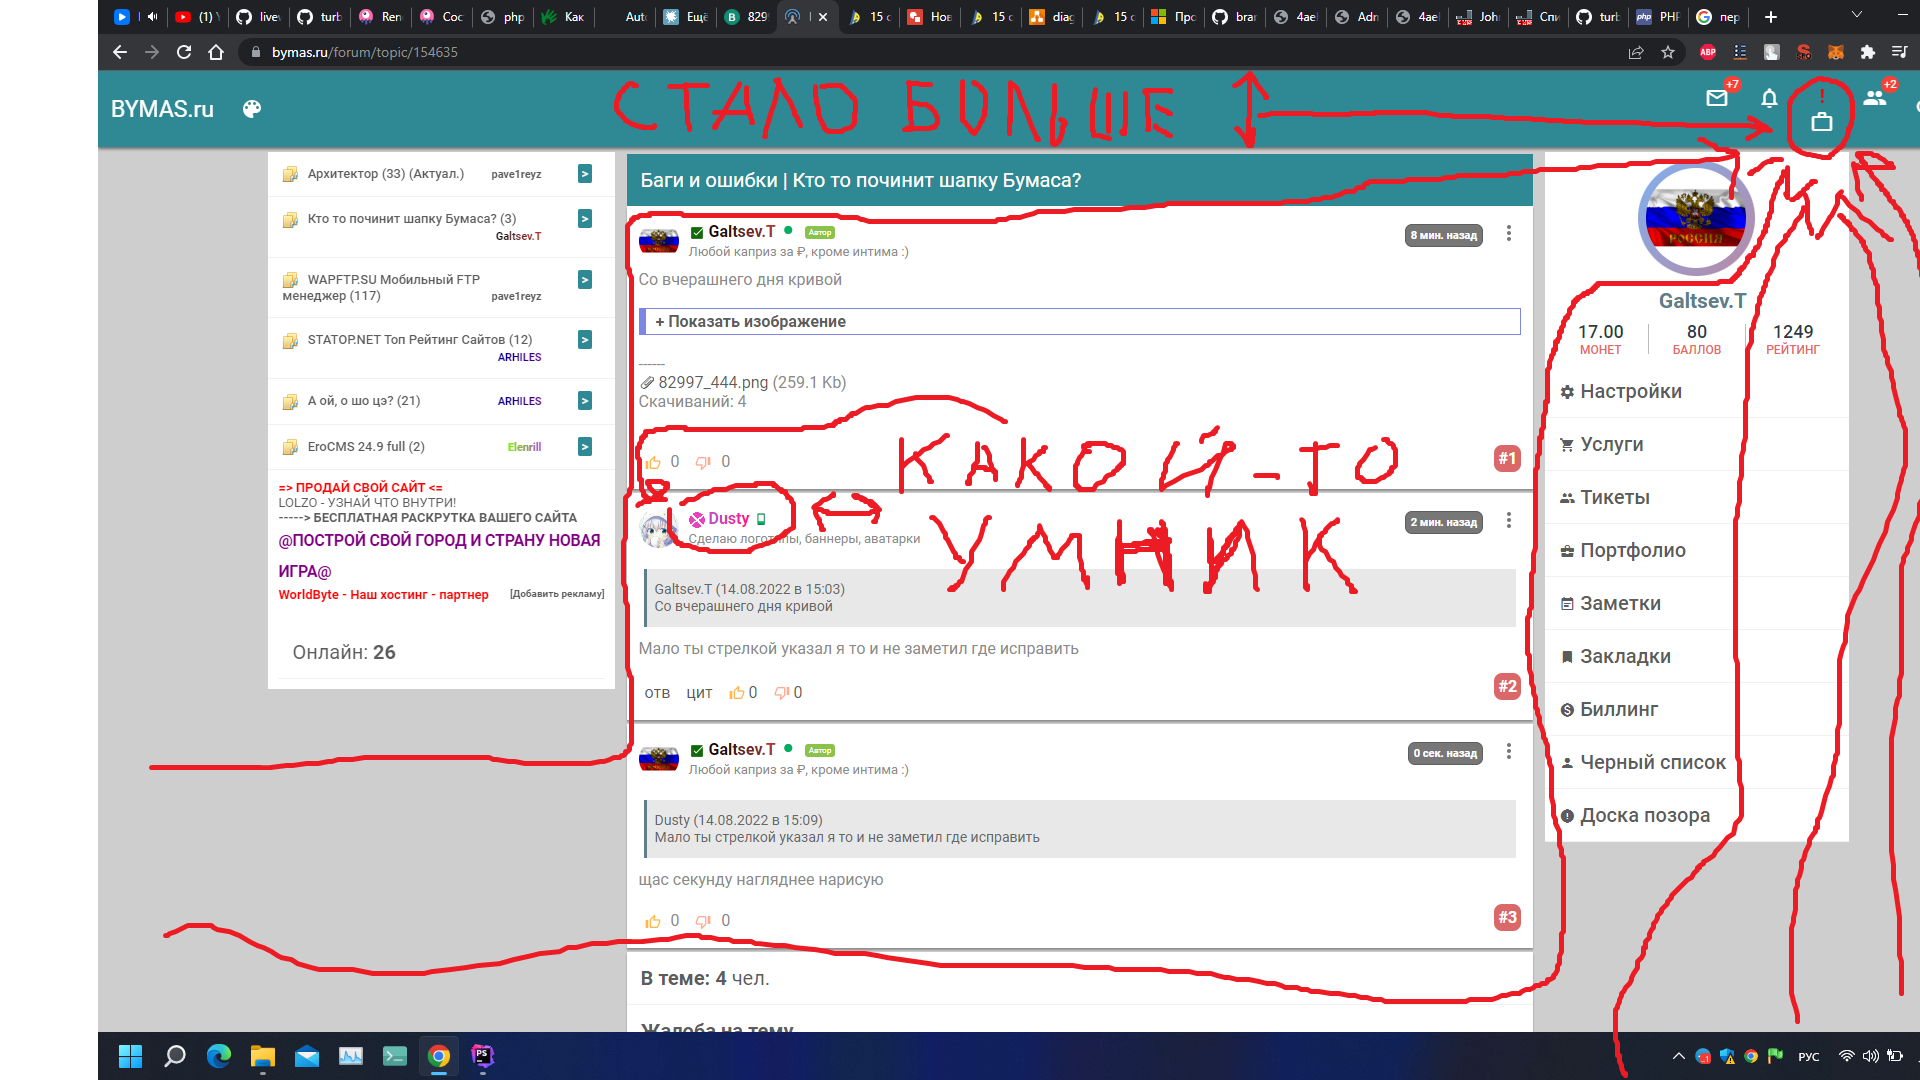Open arrow next to Архитектор topic
The height and width of the screenshot is (1080, 1920).
585,174
